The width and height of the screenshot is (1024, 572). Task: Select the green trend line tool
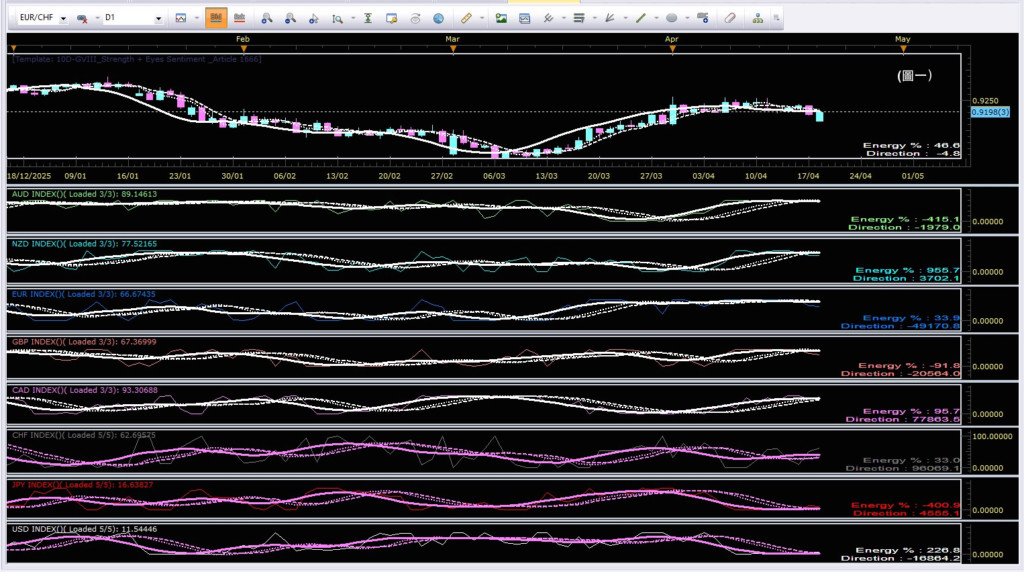(x=642, y=18)
